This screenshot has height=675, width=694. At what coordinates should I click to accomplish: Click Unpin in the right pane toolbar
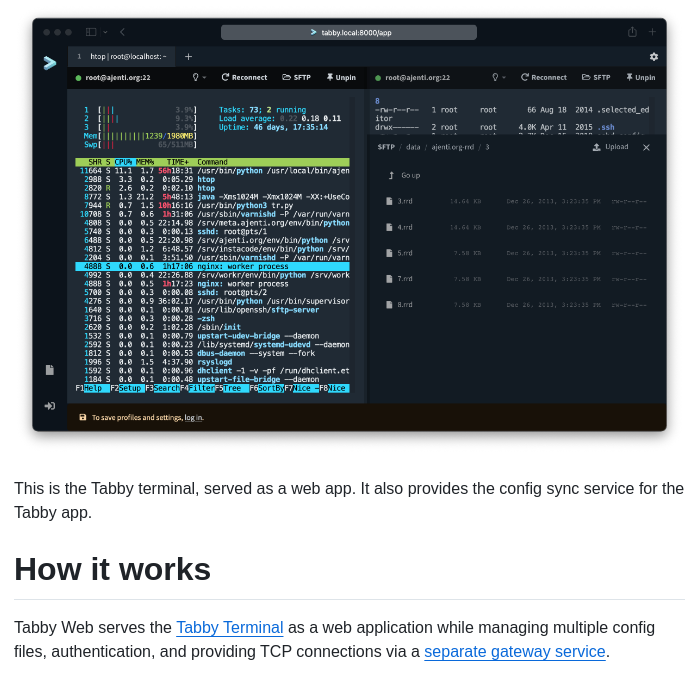click(x=640, y=77)
